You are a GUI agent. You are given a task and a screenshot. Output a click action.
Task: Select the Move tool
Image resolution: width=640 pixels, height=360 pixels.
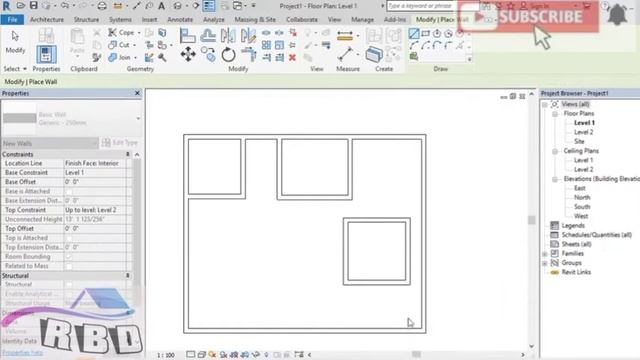pyautogui.click(x=188, y=54)
